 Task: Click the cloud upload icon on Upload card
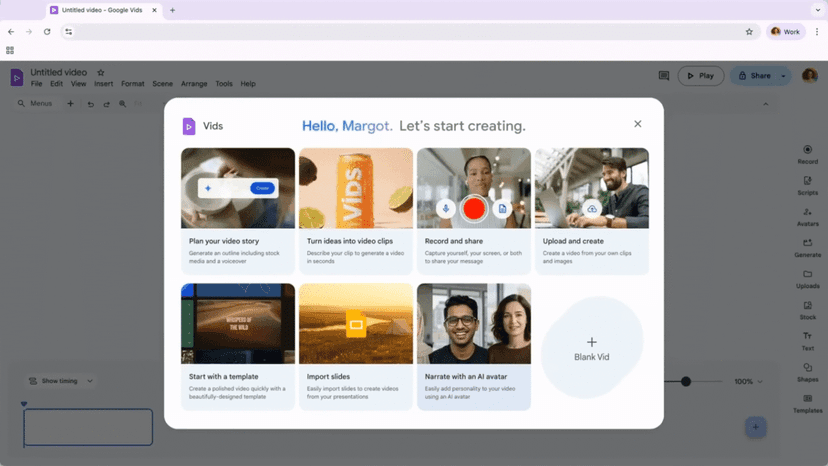(592, 208)
